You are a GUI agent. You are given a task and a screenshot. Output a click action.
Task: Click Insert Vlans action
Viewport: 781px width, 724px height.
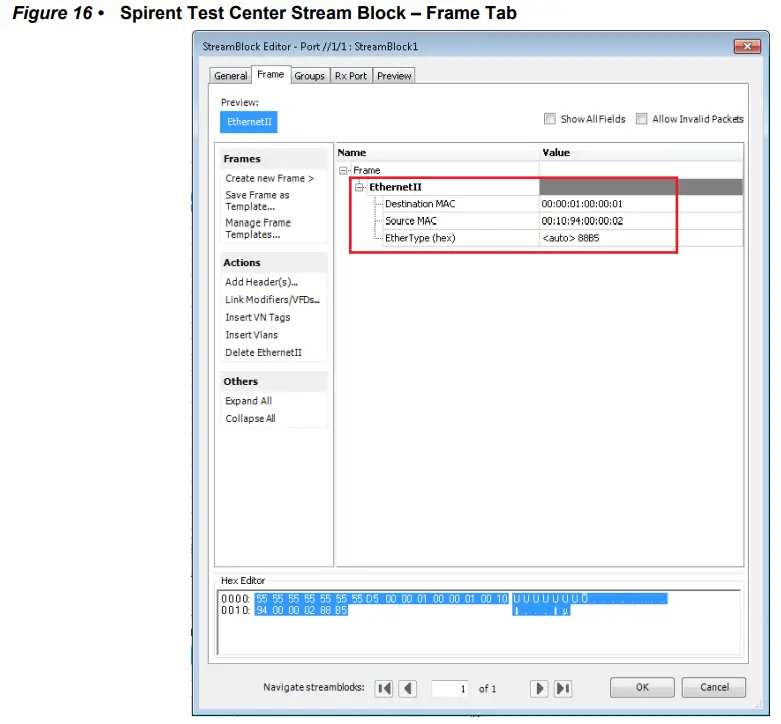click(252, 335)
